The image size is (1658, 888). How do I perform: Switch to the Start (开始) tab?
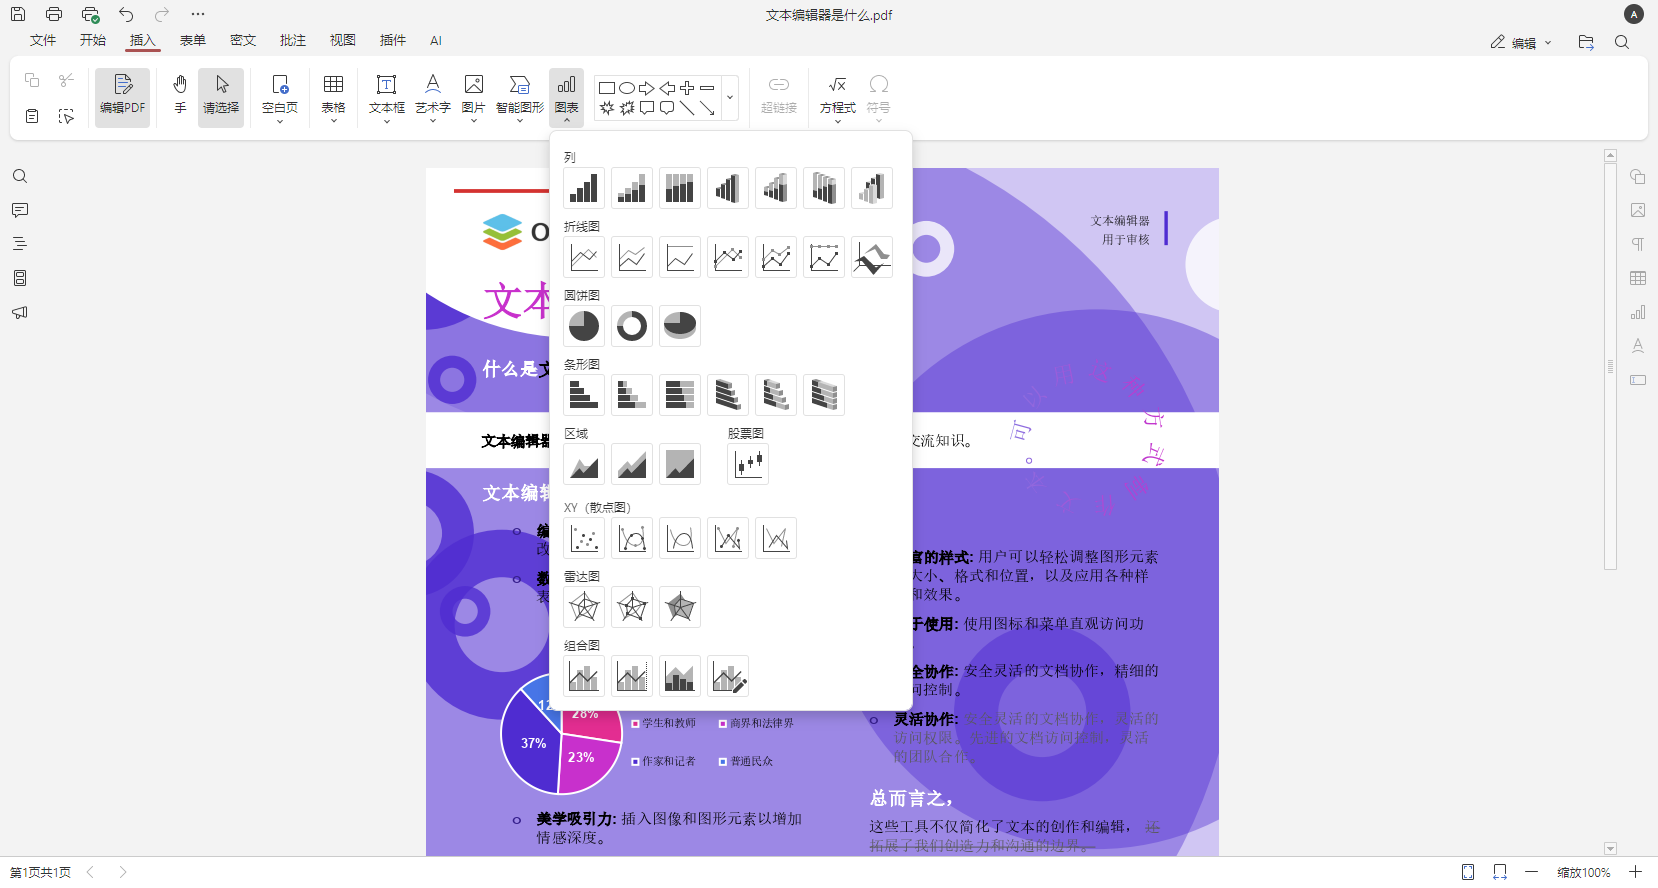[x=93, y=40]
